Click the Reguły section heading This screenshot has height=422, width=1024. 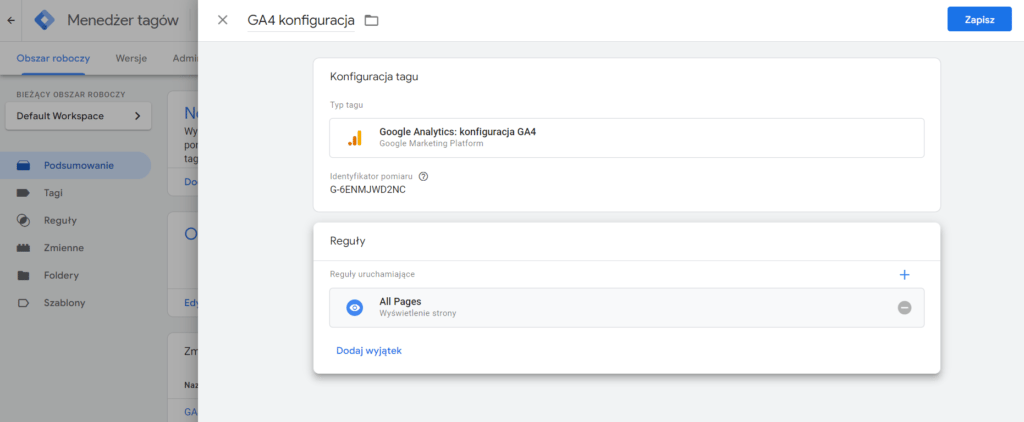(347, 241)
